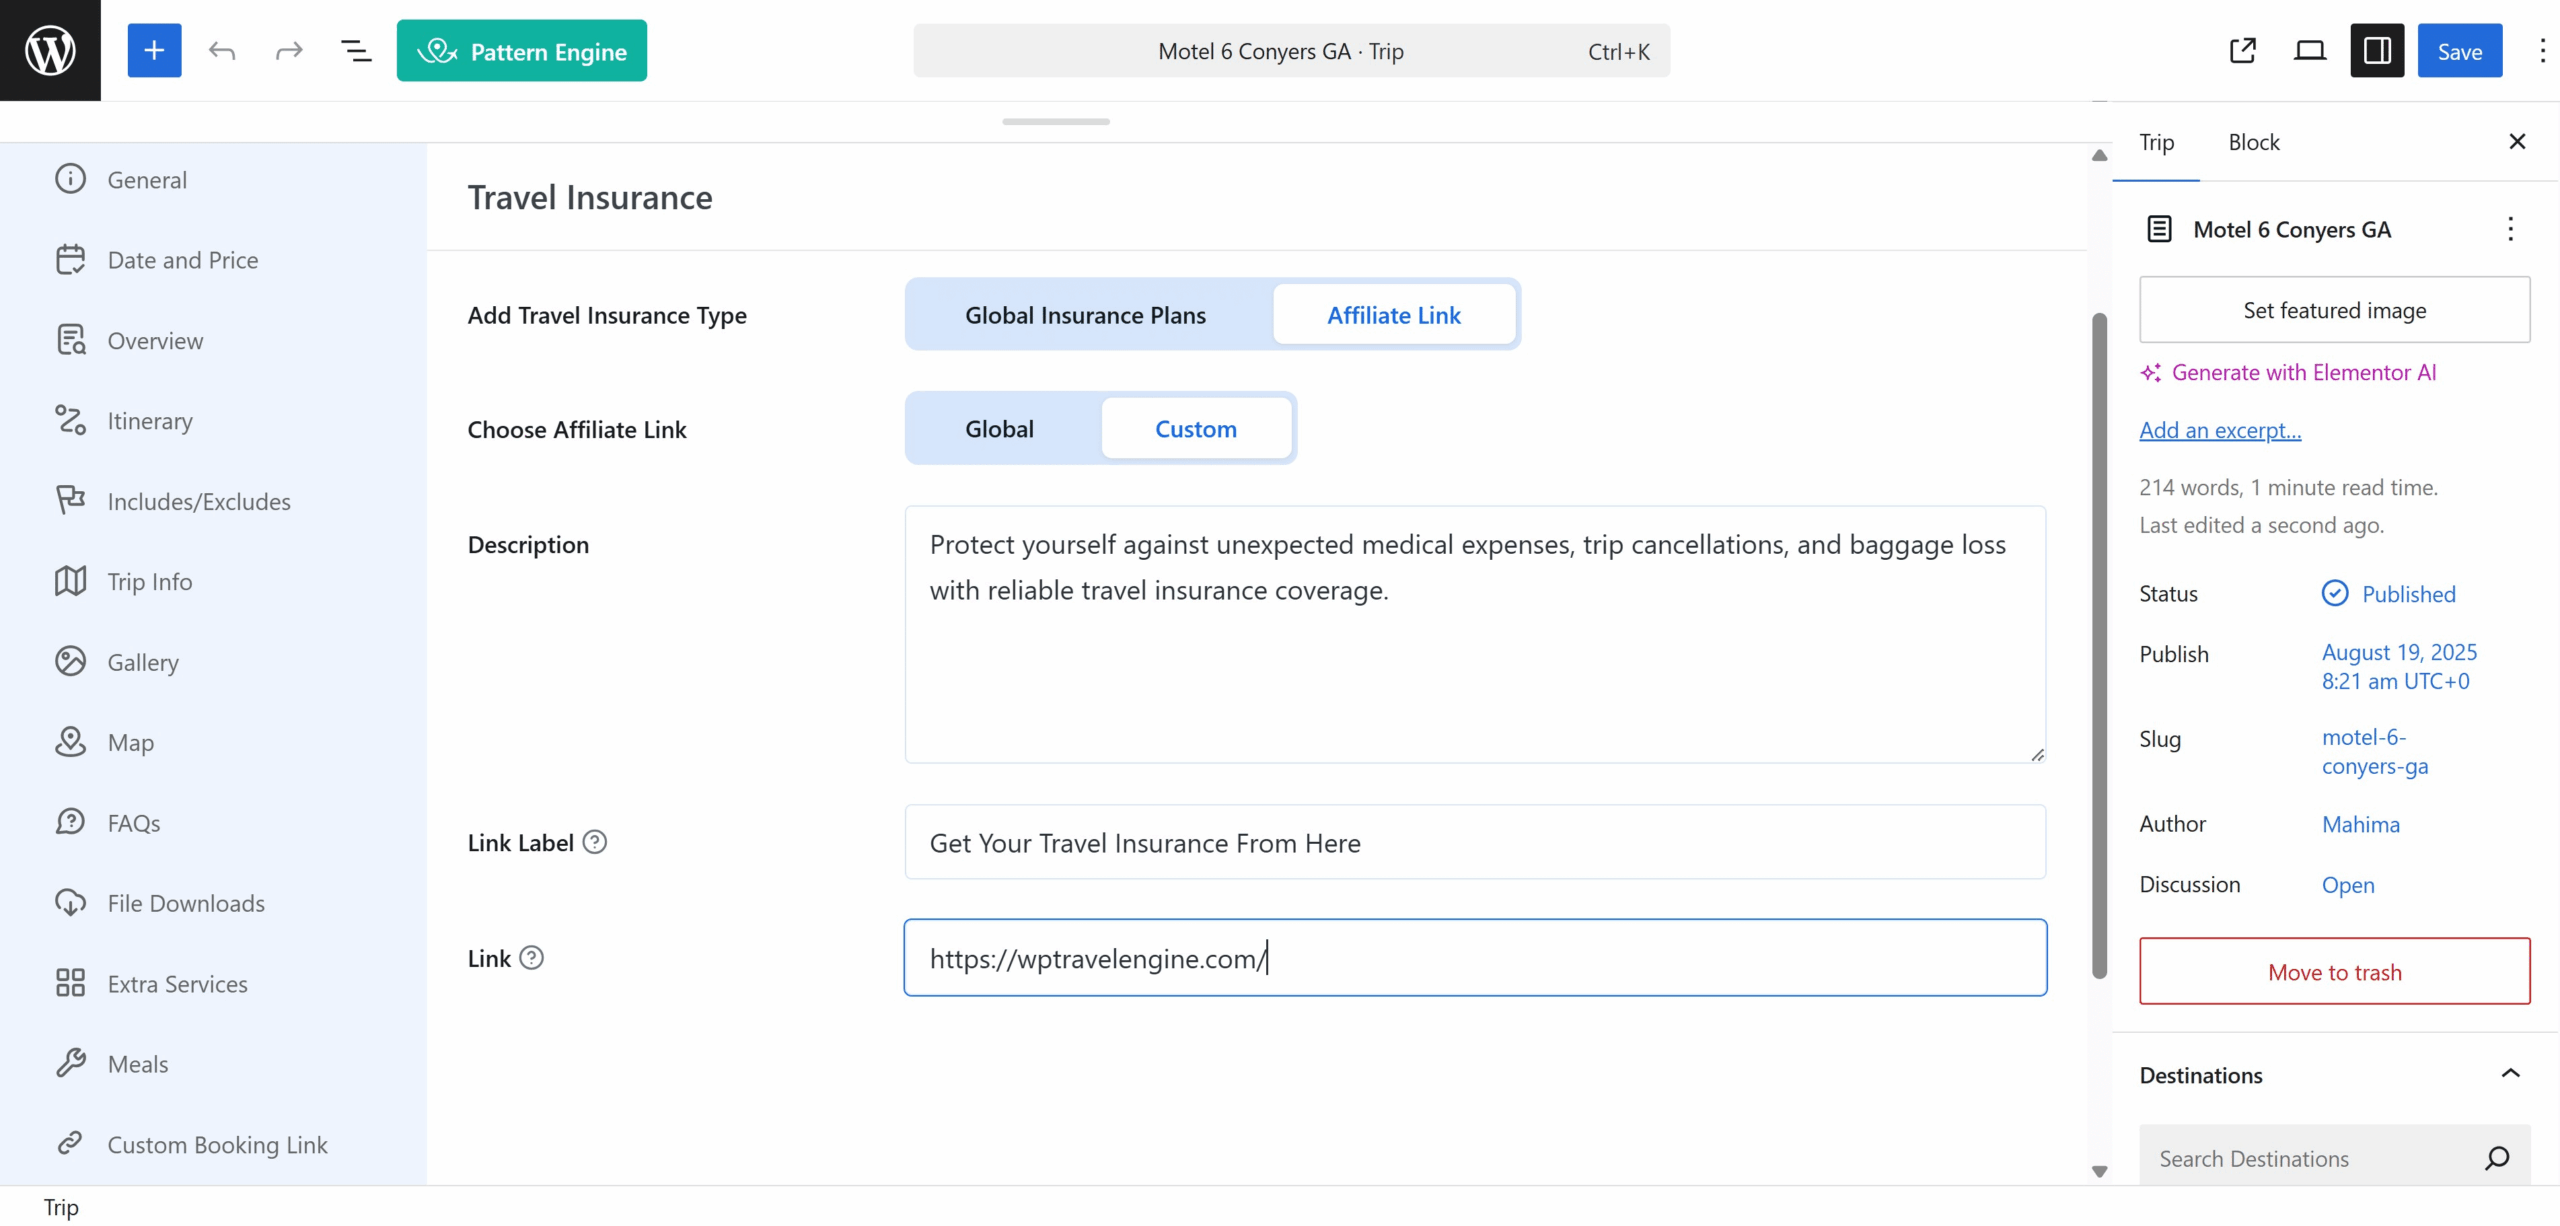The image size is (2560, 1226).
Task: Open Document Overview list icon
Action: click(356, 50)
